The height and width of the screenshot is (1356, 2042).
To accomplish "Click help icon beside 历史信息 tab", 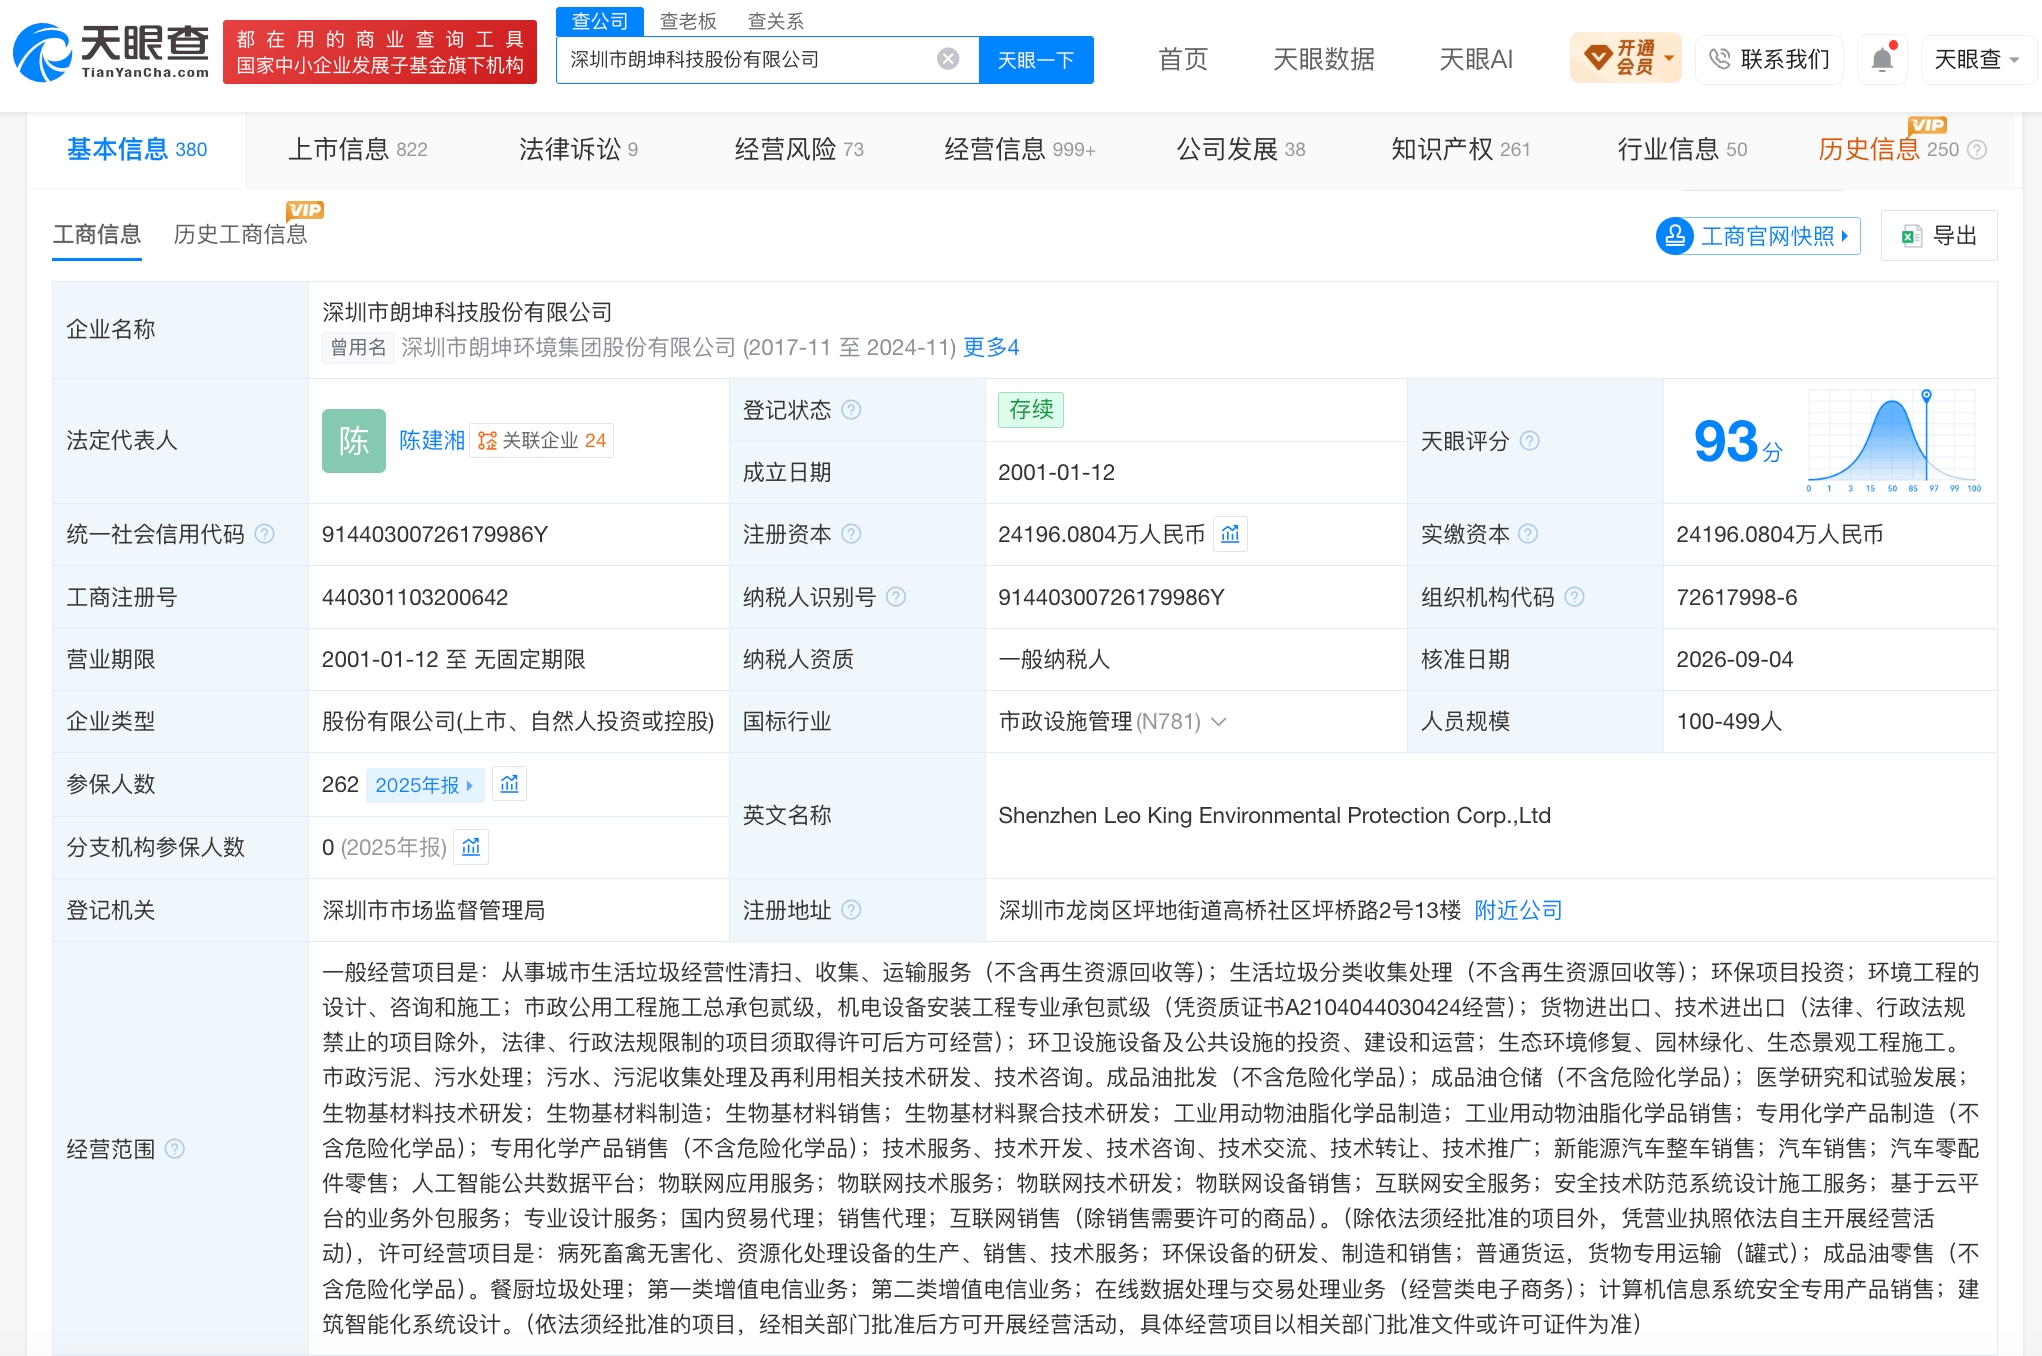I will pyautogui.click(x=1977, y=150).
